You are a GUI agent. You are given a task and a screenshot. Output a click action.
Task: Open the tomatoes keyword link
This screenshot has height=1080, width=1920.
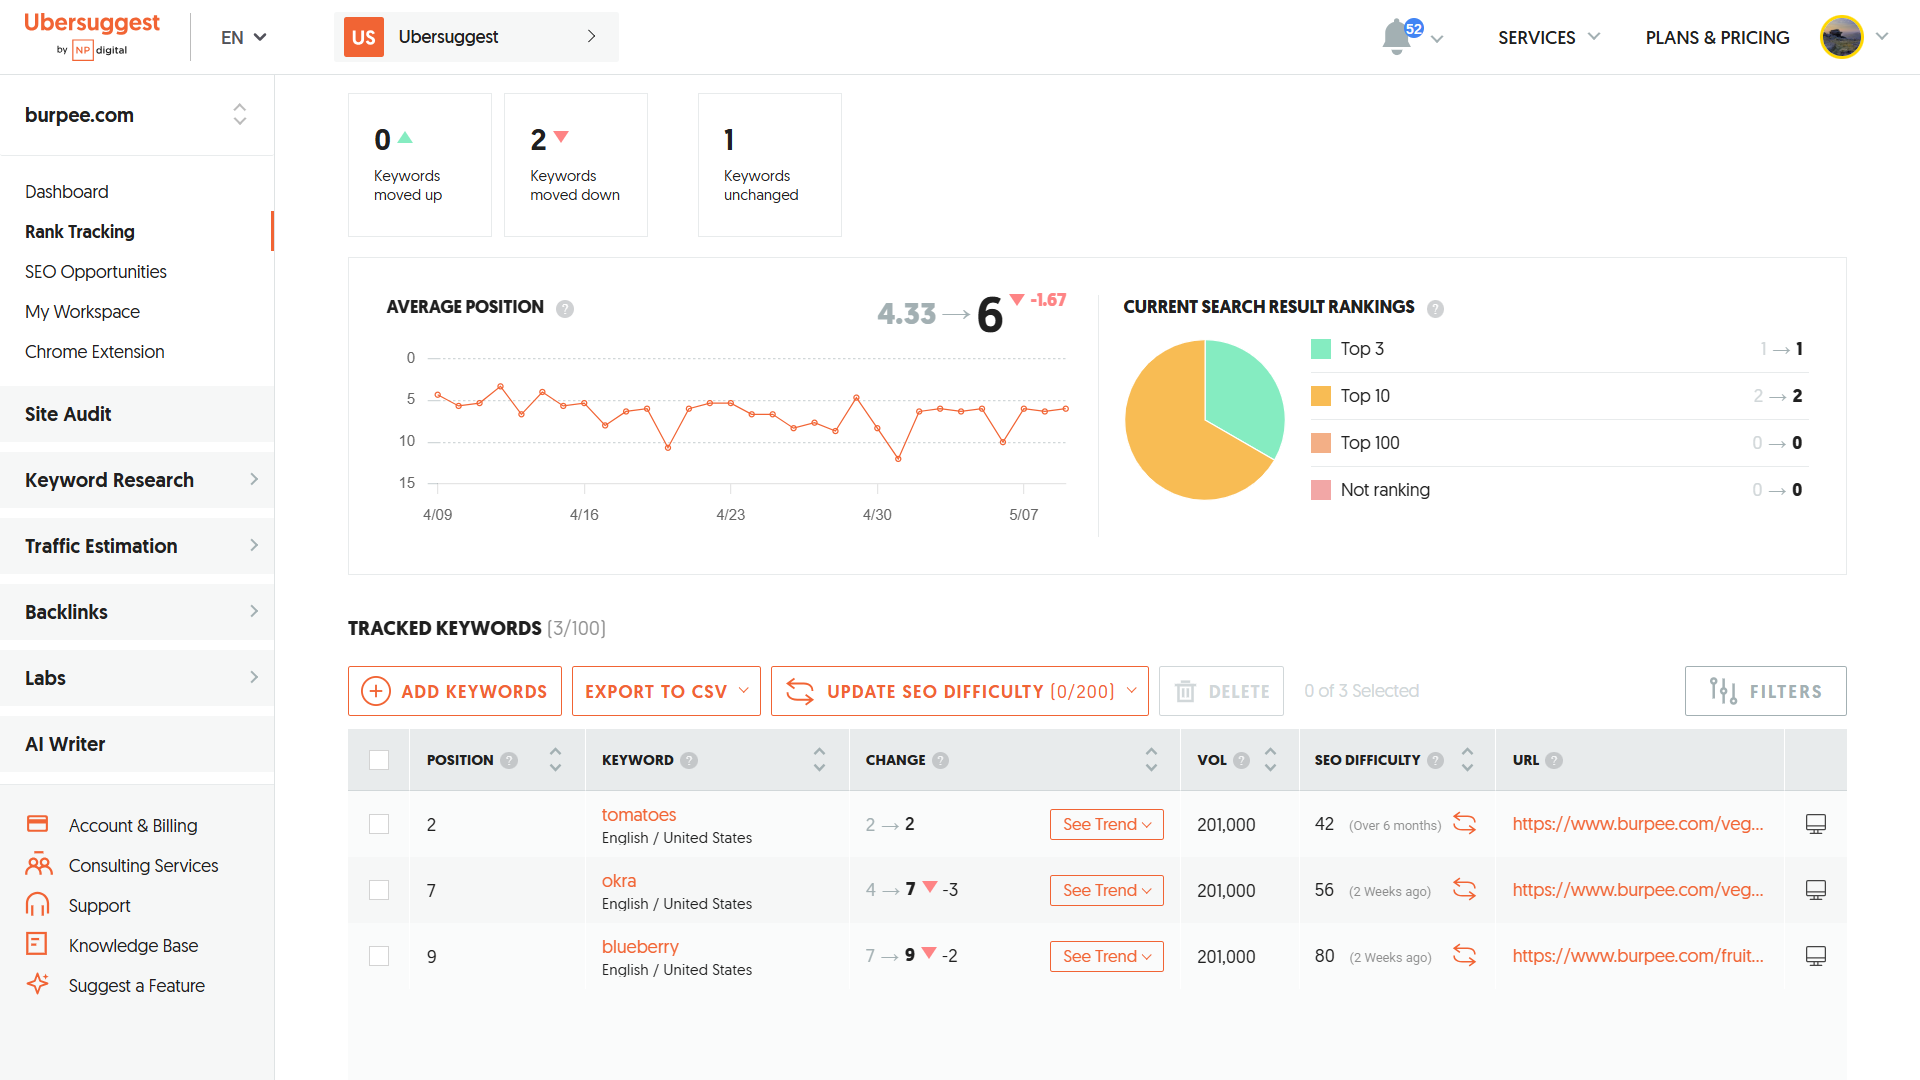point(639,814)
